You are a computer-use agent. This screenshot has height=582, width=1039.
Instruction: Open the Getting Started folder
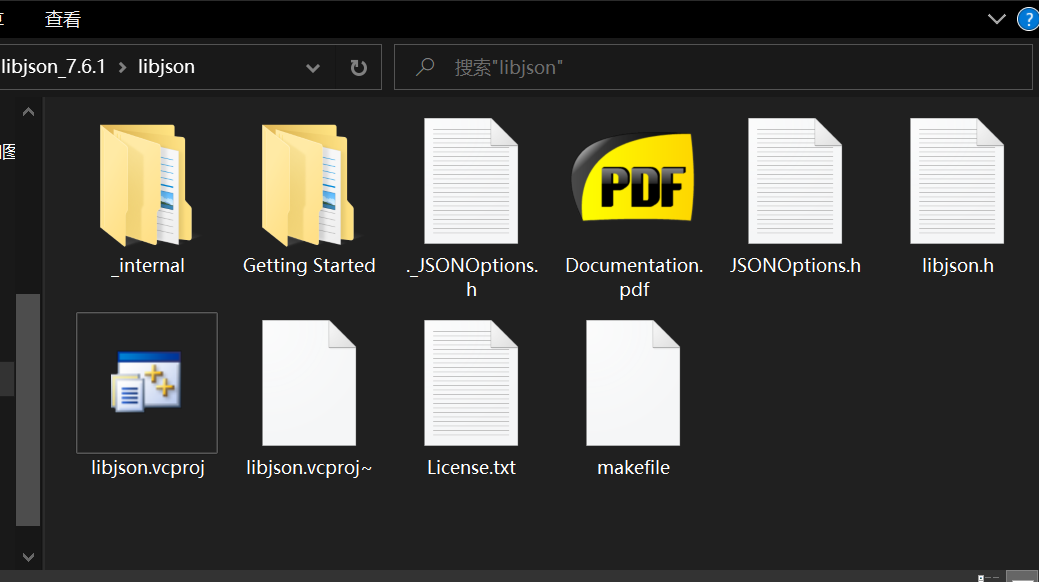click(x=308, y=187)
